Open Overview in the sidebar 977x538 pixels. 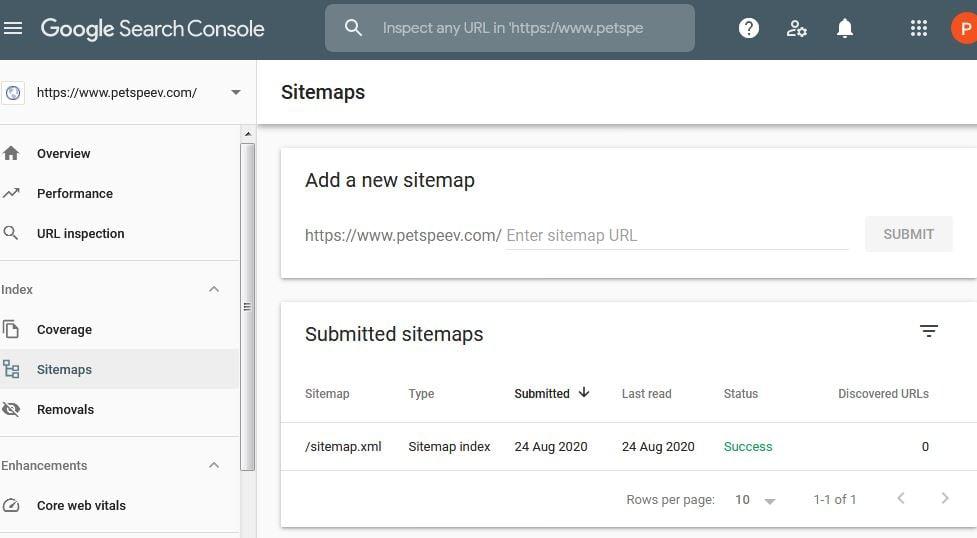pos(119,153)
